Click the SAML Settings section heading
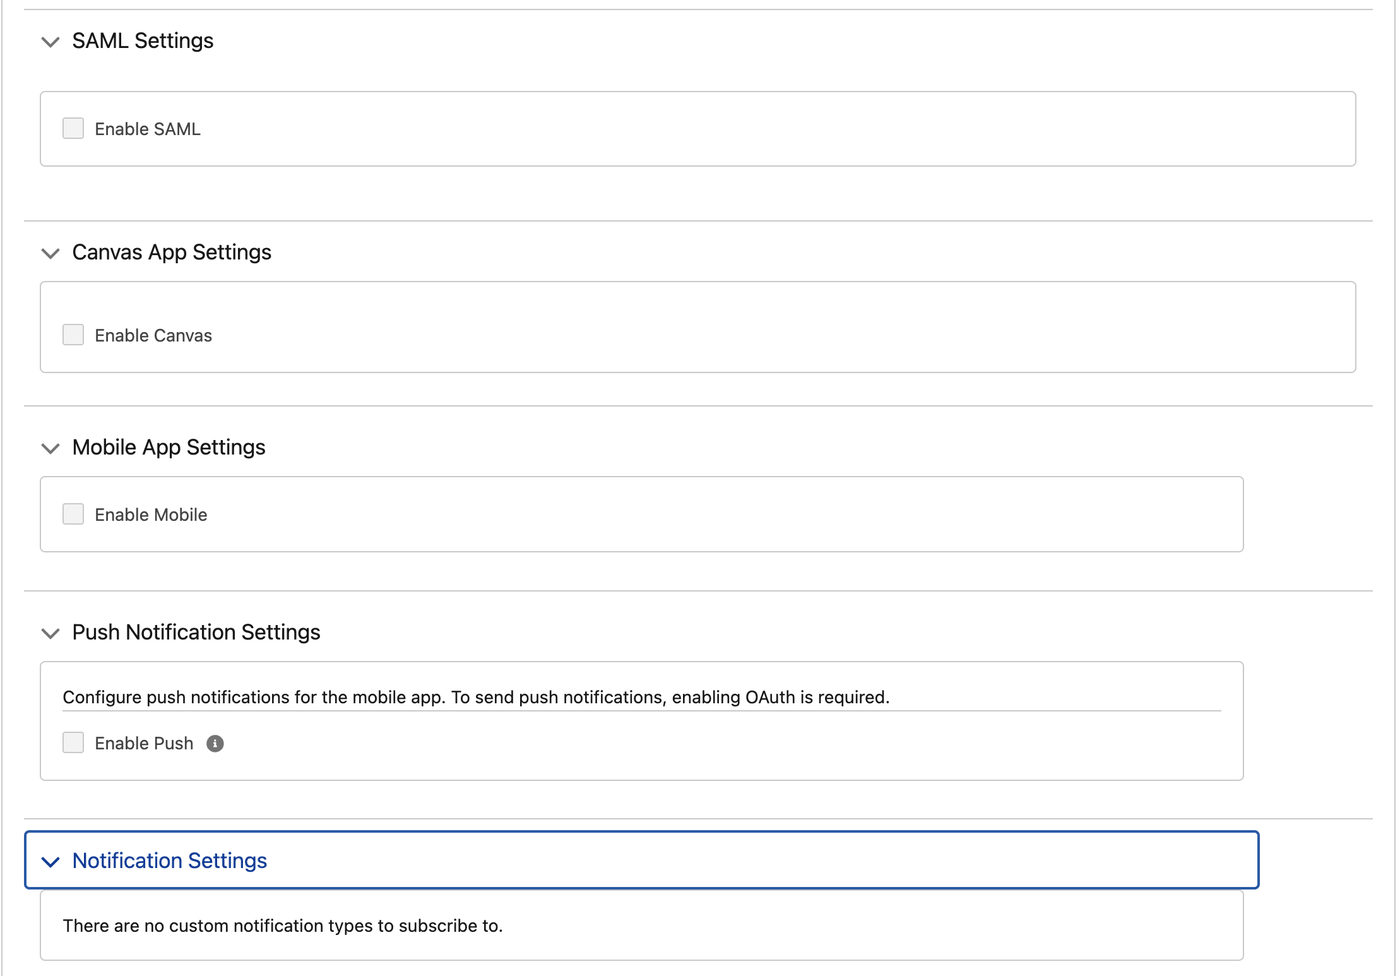The image size is (1400, 976). tap(143, 41)
